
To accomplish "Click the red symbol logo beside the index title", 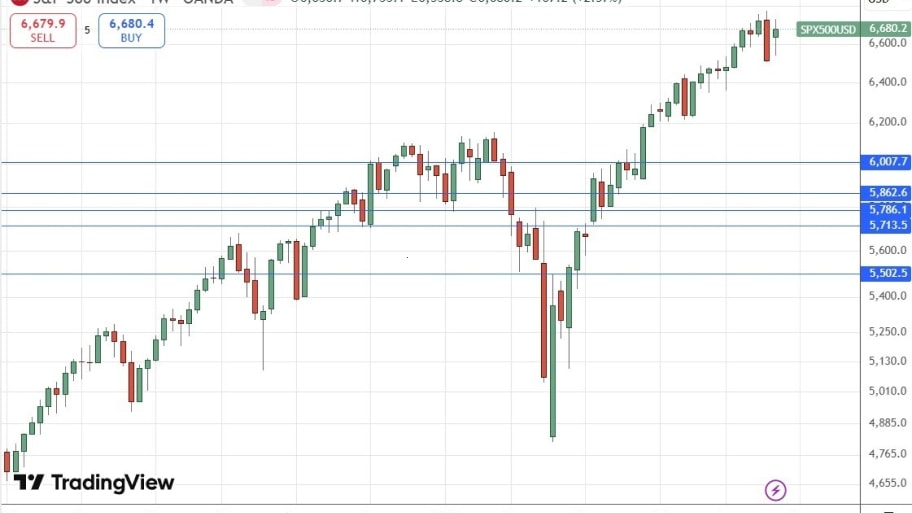I will click(6, 2).
